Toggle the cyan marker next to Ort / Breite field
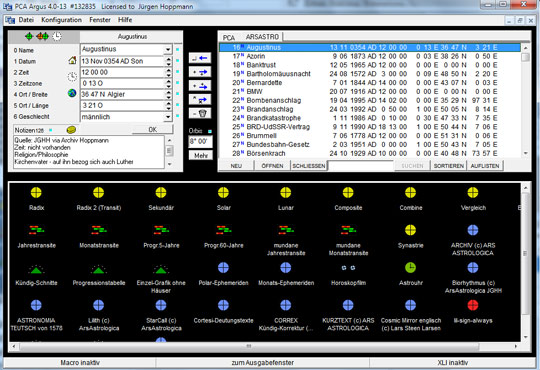 [178, 94]
